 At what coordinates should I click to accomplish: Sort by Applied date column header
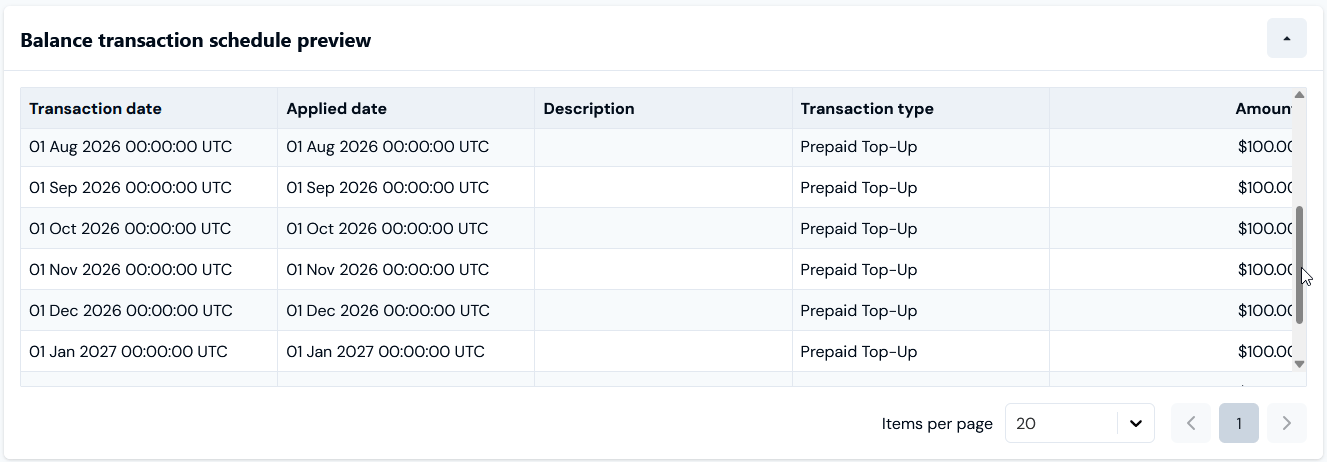pyautogui.click(x=406, y=108)
